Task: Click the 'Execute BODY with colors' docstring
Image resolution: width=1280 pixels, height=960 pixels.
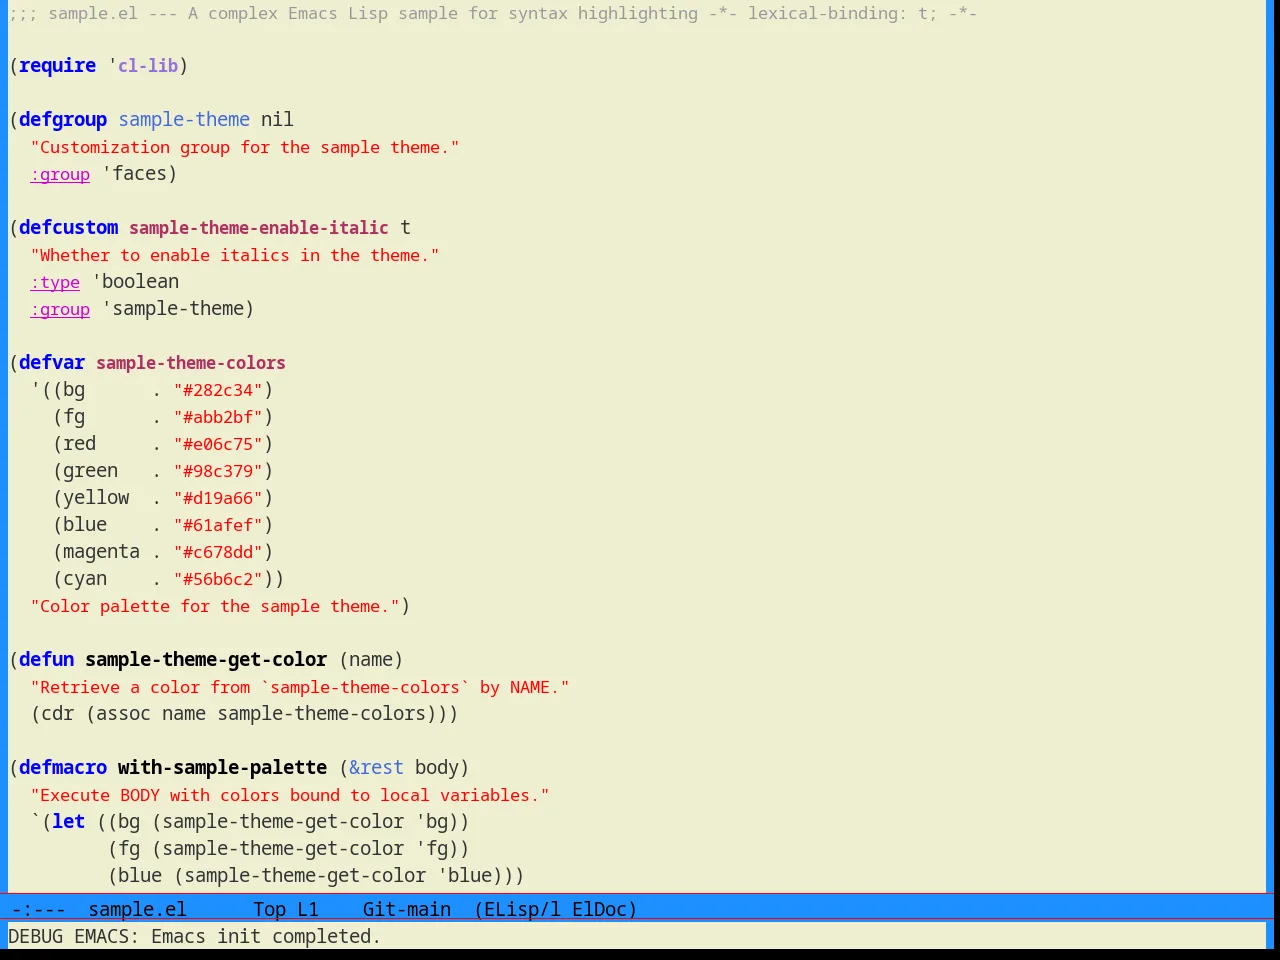Action: (290, 795)
